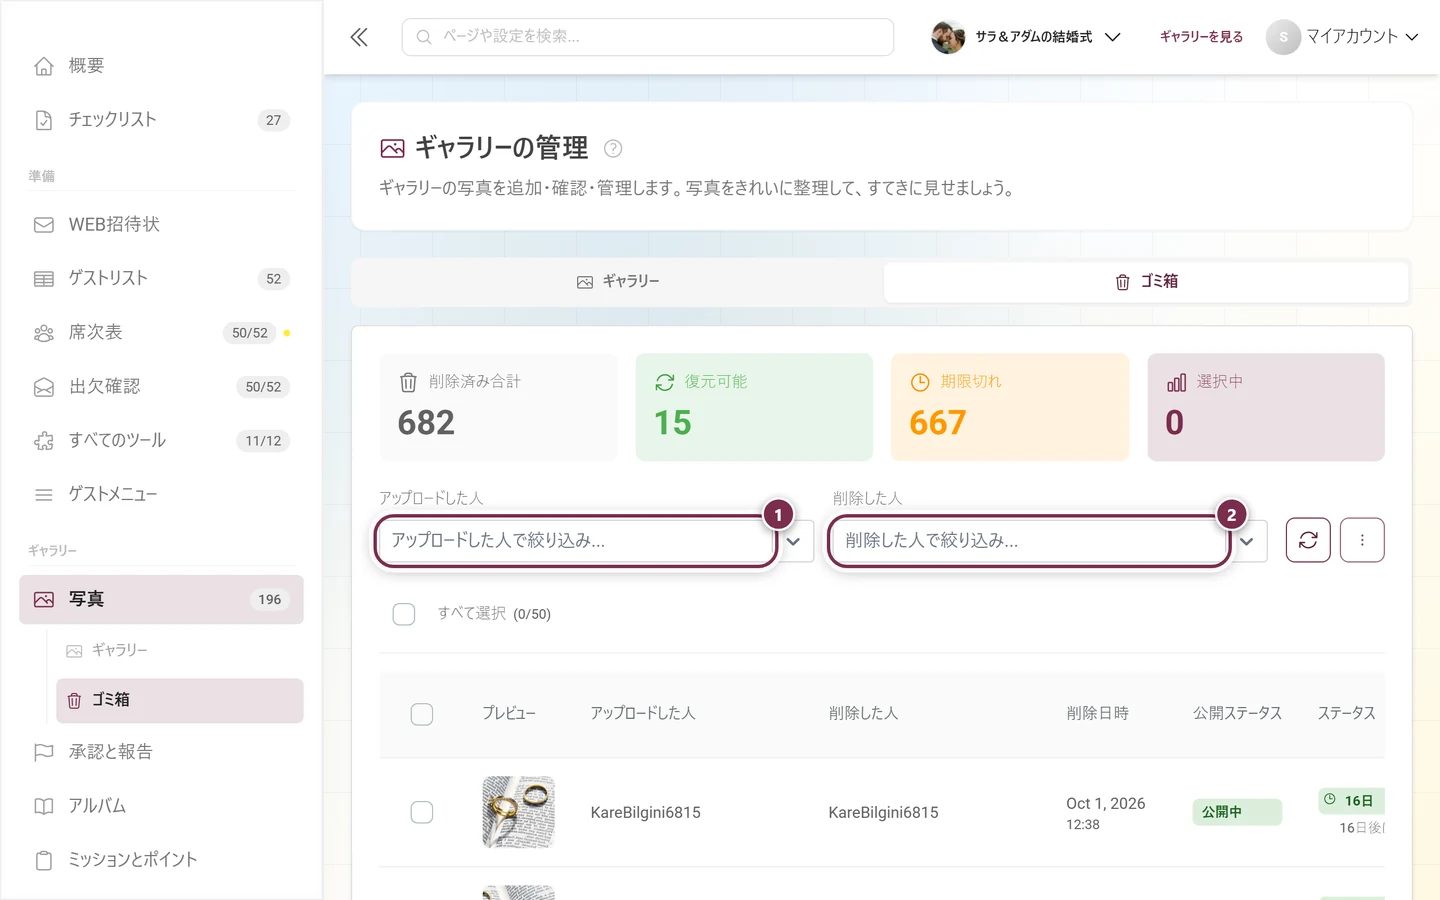Click the page search input field
Viewport: 1440px width, 900px height.
click(x=648, y=37)
